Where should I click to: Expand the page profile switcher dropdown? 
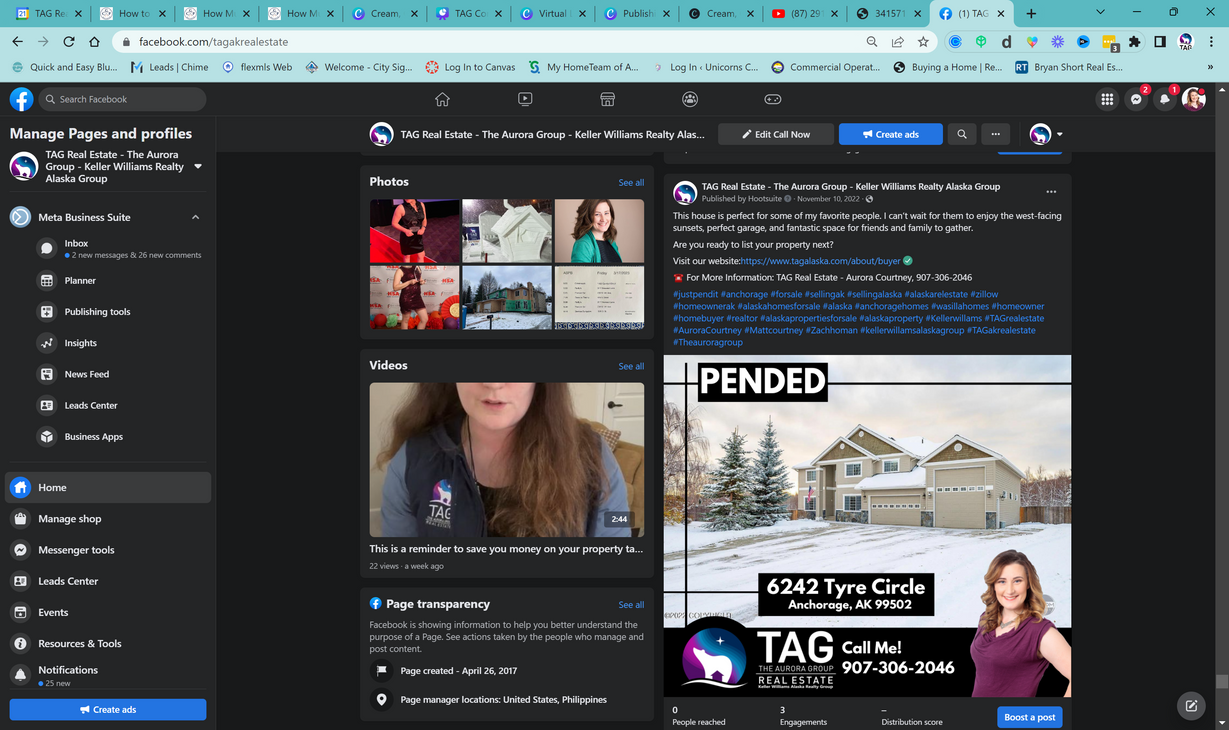(198, 167)
